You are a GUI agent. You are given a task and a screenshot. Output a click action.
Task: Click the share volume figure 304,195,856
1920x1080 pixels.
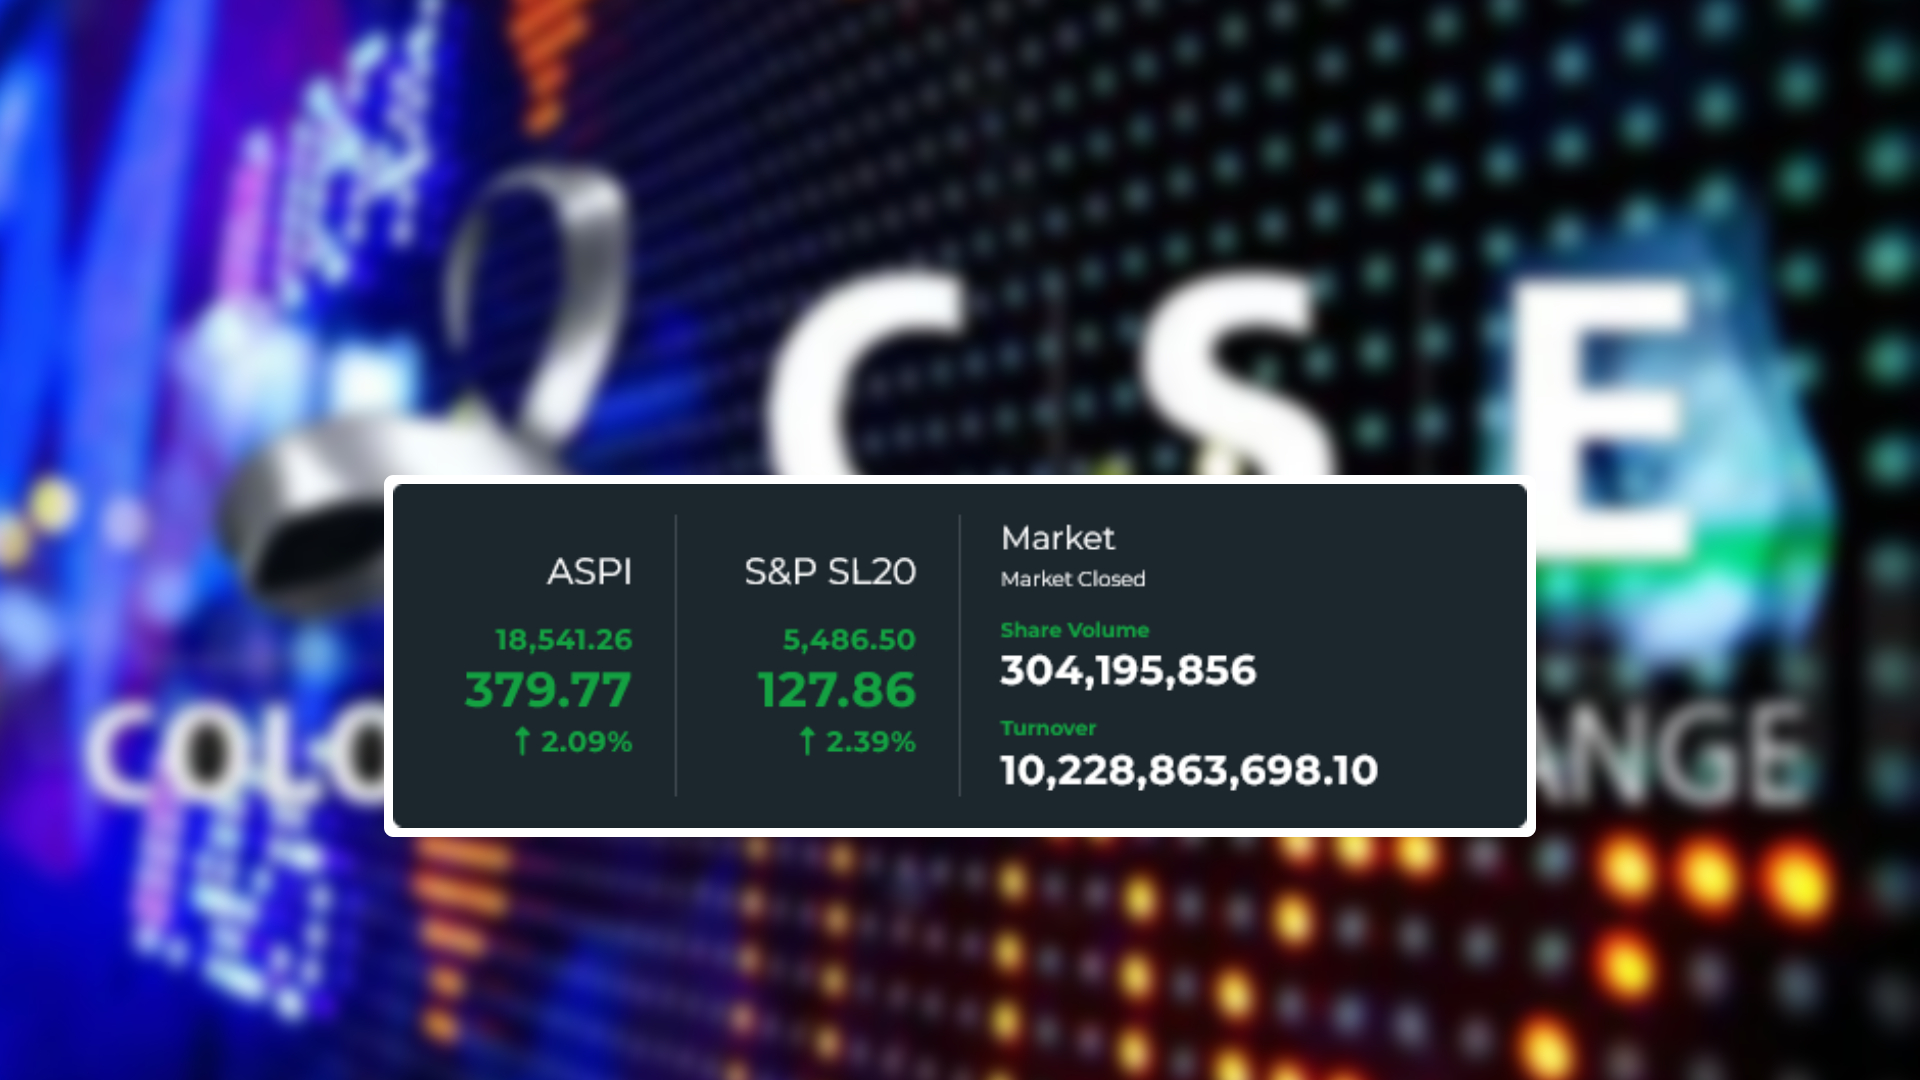click(x=1127, y=671)
